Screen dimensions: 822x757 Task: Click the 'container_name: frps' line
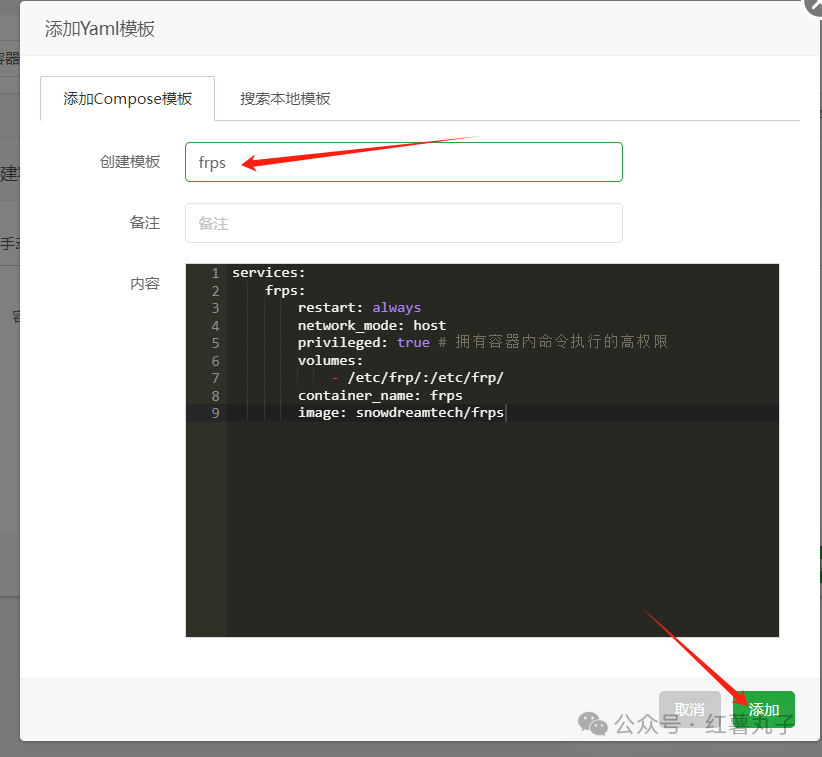coord(380,395)
